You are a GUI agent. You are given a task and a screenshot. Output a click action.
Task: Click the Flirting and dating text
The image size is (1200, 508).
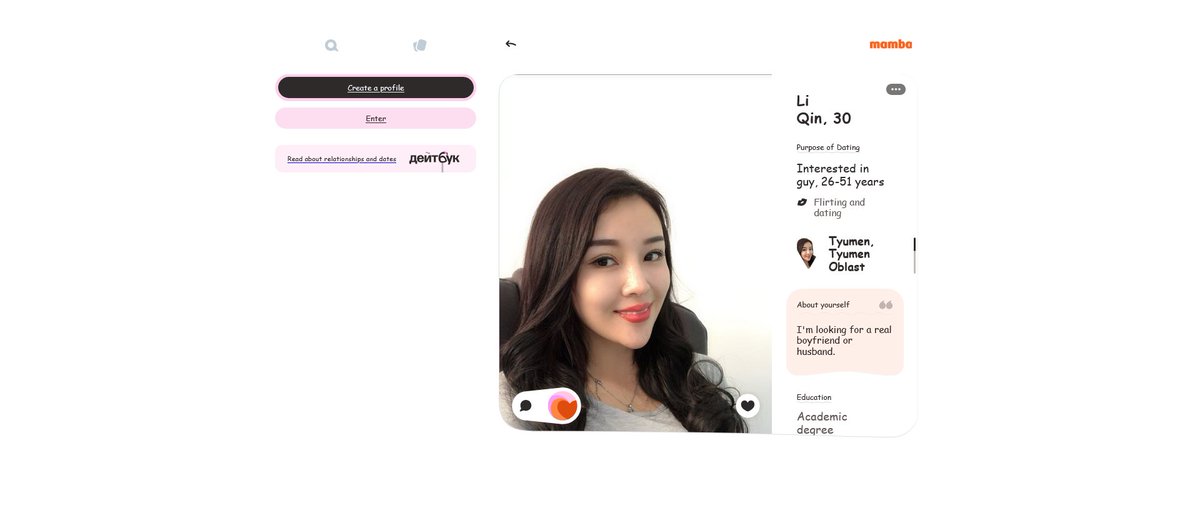[839, 207]
